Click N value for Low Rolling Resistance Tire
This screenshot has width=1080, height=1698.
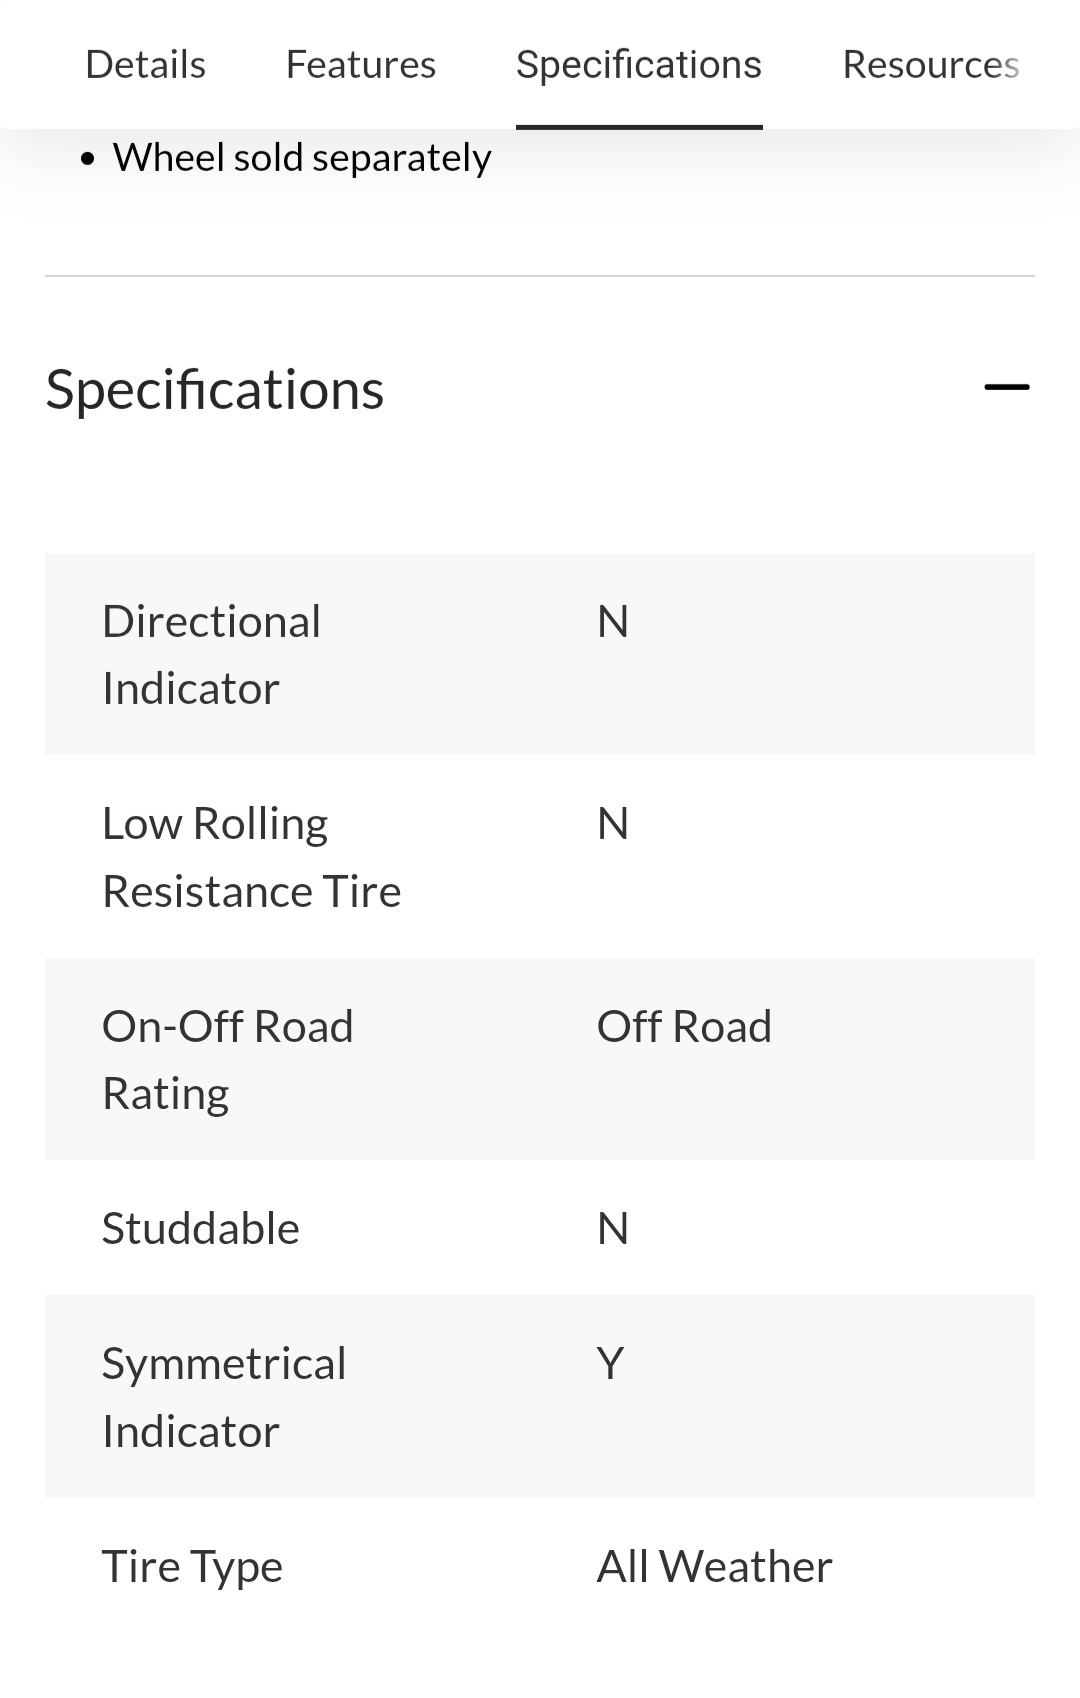click(613, 824)
